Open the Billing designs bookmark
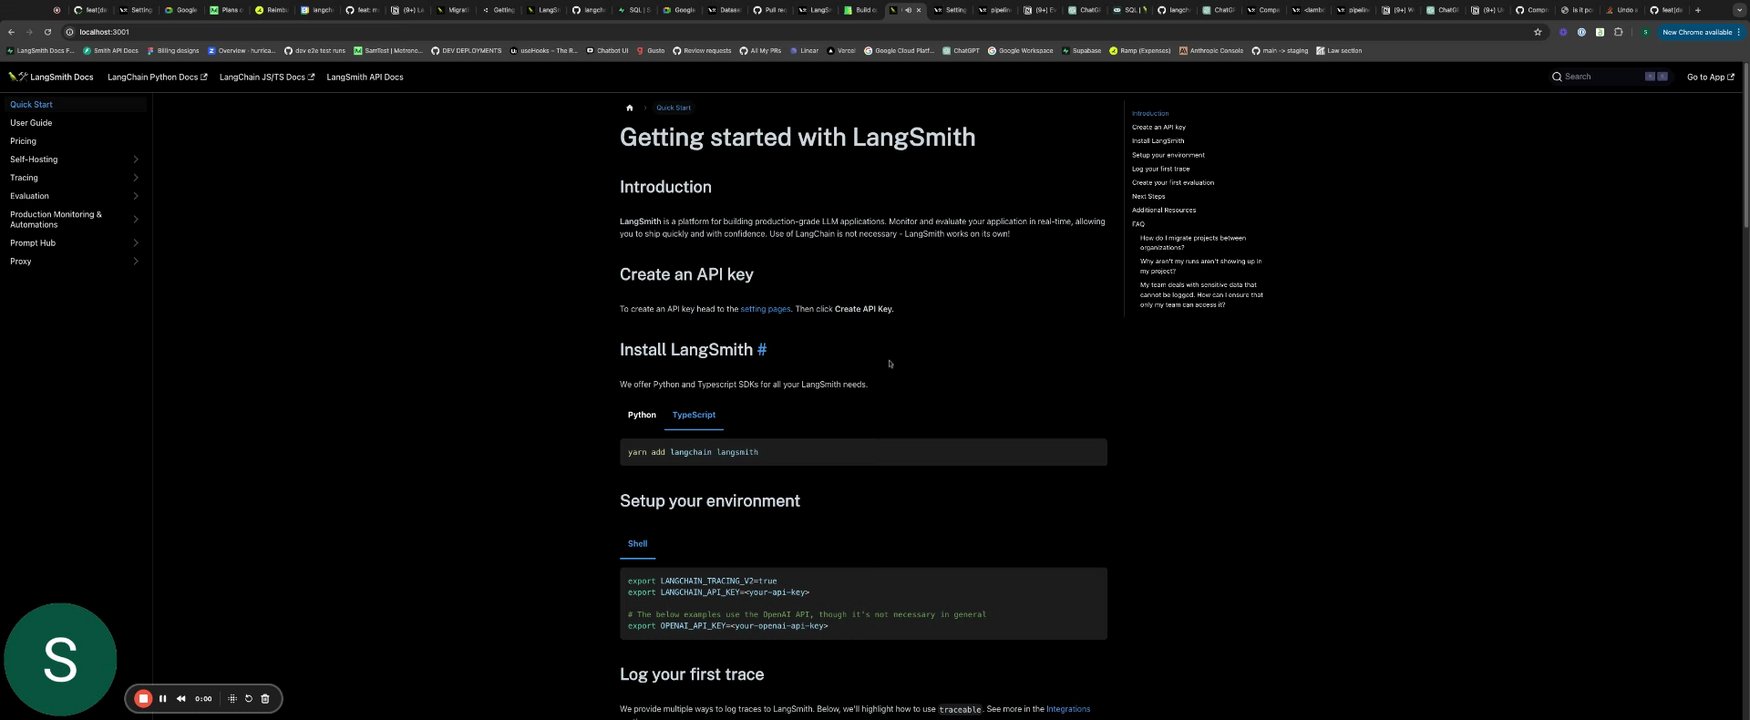The height and width of the screenshot is (720, 1750). click(173, 50)
